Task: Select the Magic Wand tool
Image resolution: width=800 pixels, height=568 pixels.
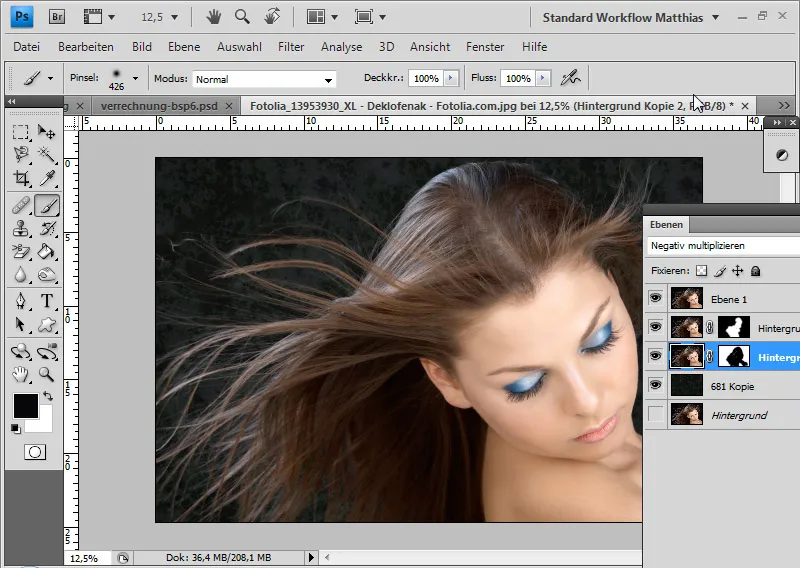Action: [x=46, y=154]
